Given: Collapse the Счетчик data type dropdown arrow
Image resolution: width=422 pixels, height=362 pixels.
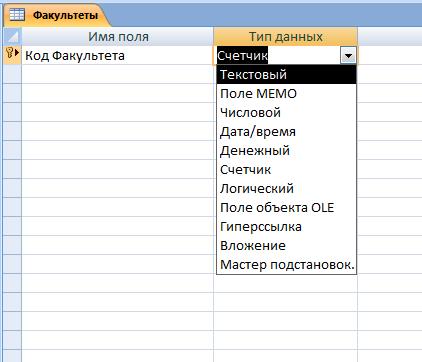Looking at the screenshot, I should (348, 55).
